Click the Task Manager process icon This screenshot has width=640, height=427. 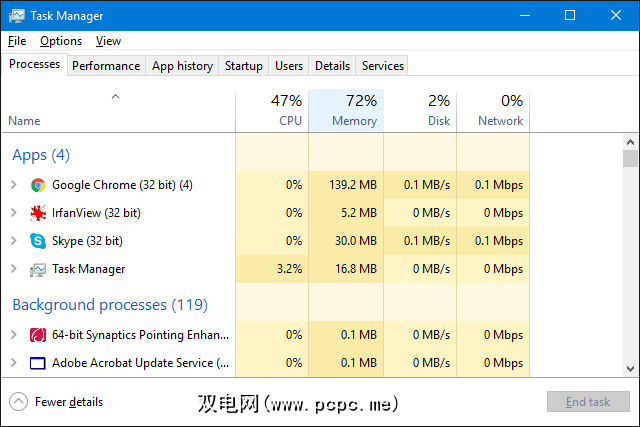38,269
